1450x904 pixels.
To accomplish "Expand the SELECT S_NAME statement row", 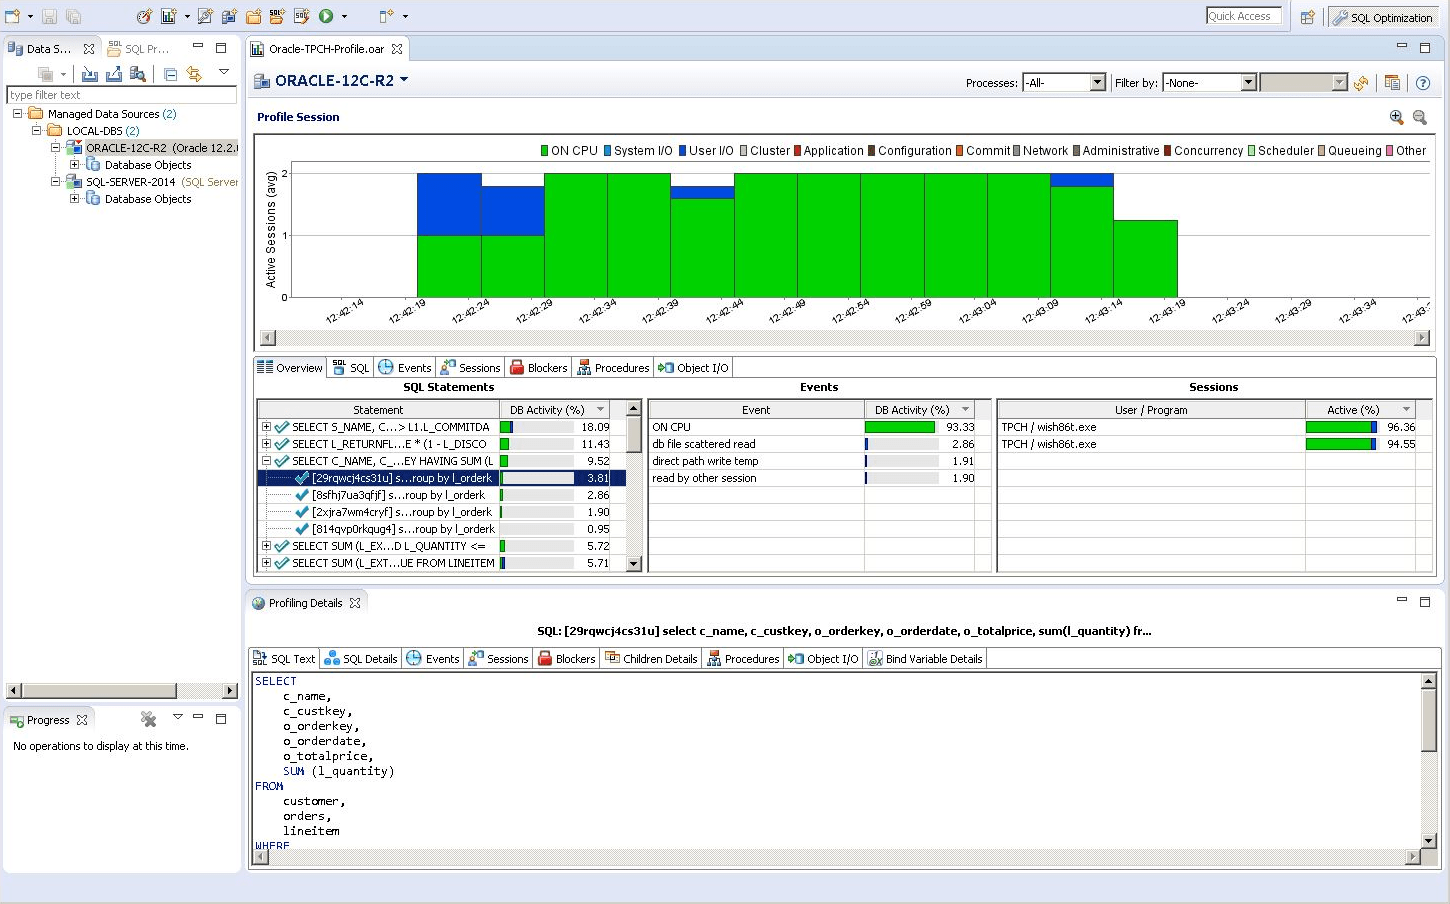I will coord(266,426).
